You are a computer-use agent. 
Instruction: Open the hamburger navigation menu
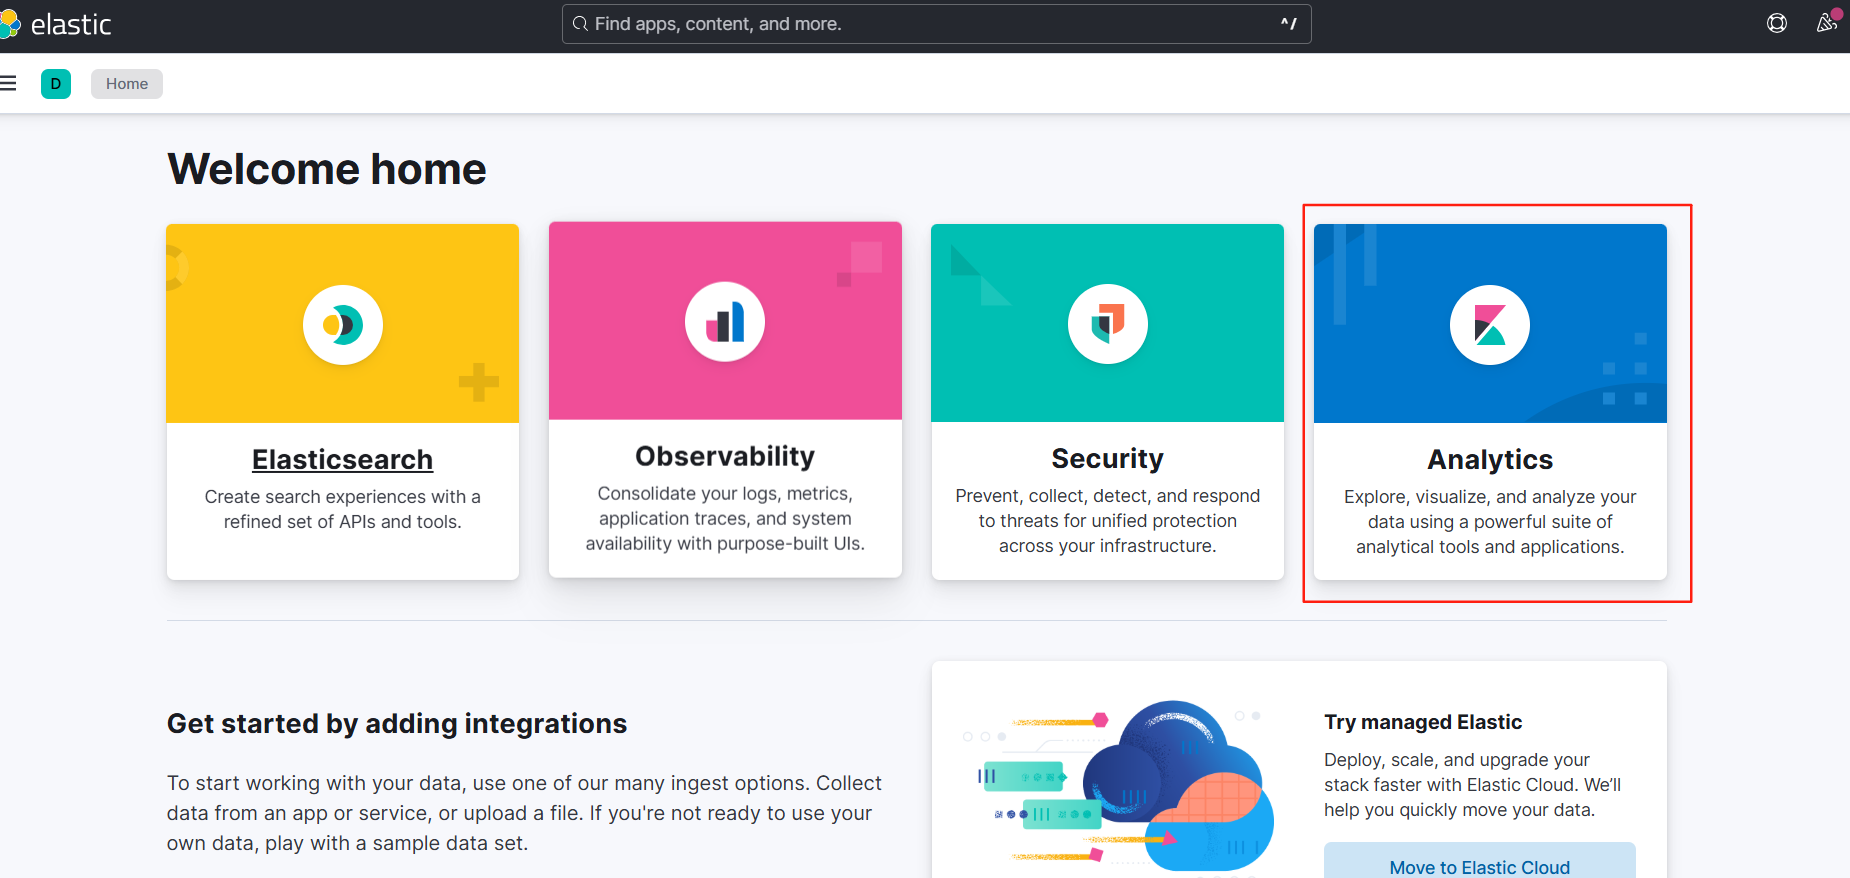[8, 83]
